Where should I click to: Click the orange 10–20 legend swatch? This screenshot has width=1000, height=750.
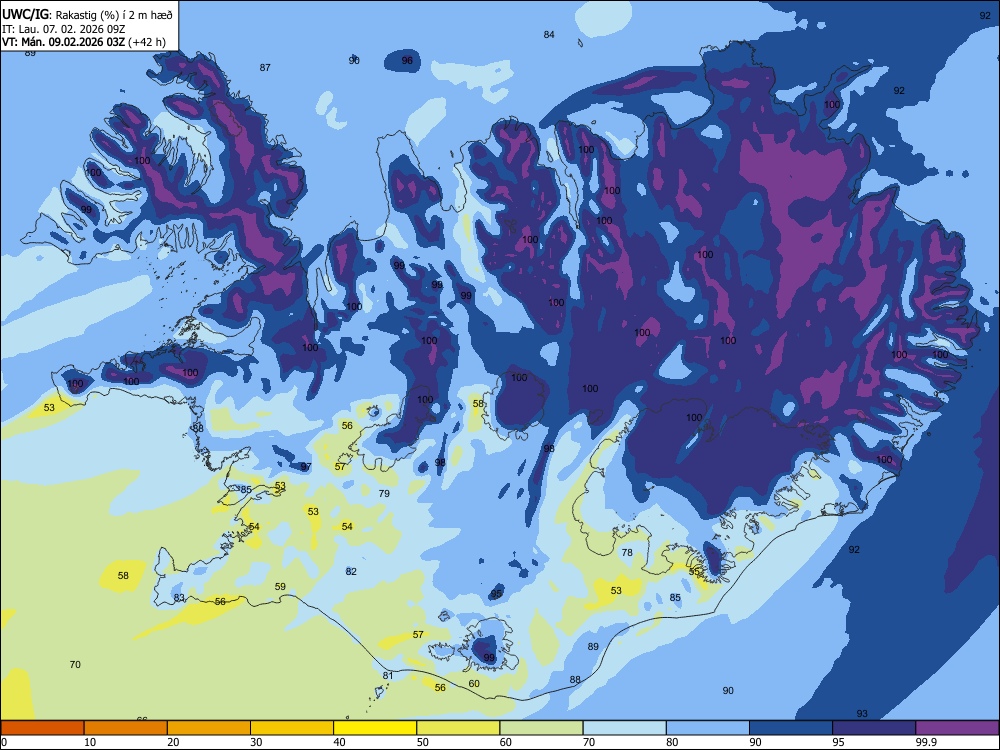click(x=126, y=728)
